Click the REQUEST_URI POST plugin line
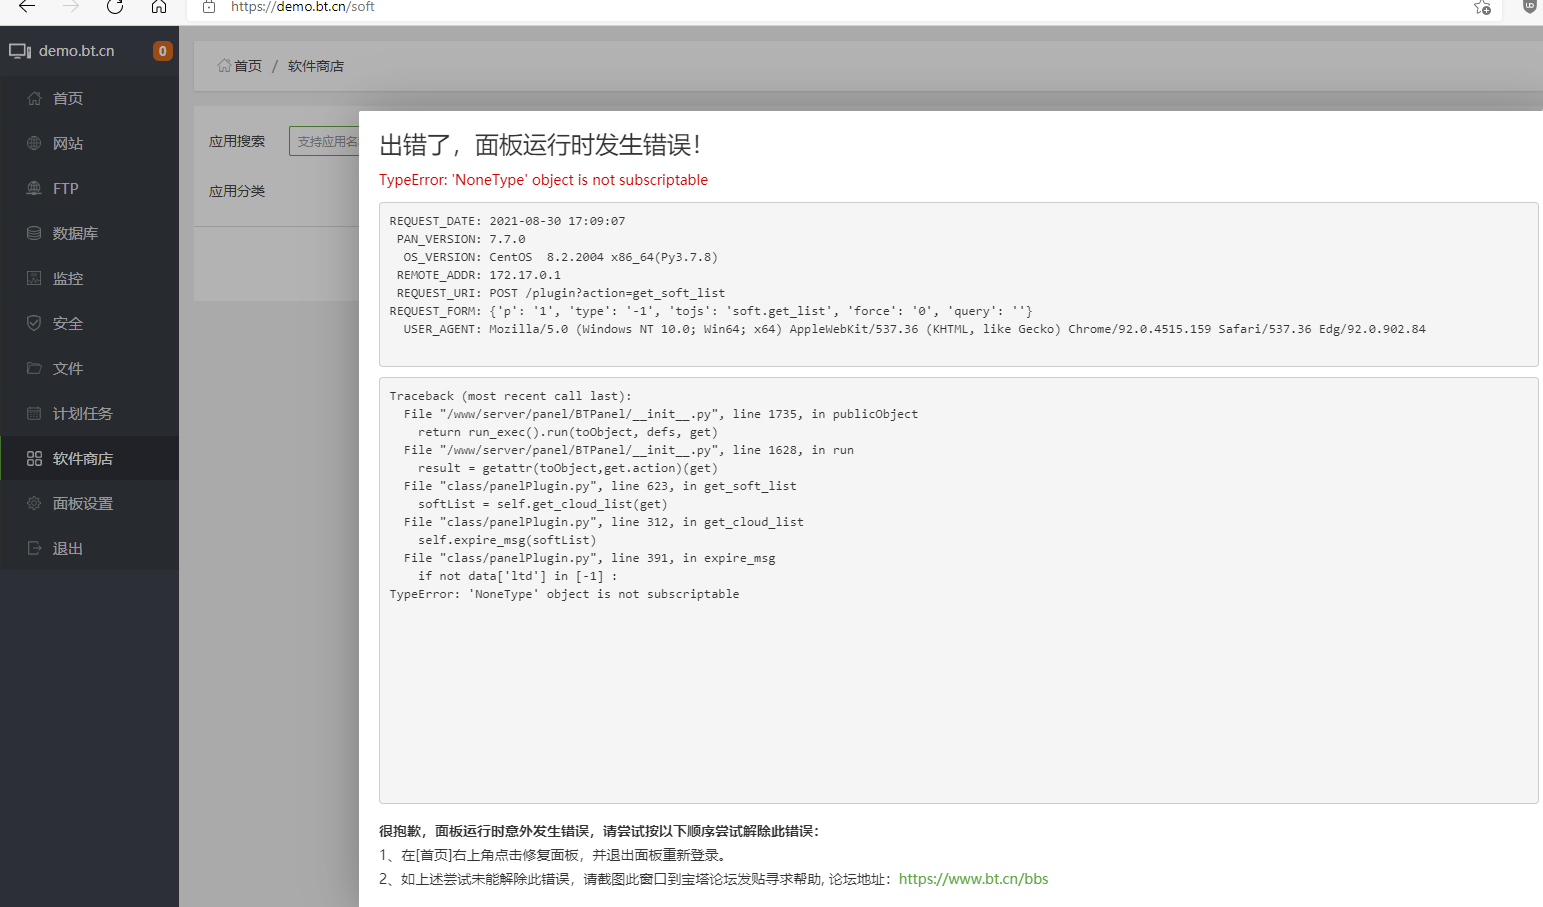 tap(561, 293)
